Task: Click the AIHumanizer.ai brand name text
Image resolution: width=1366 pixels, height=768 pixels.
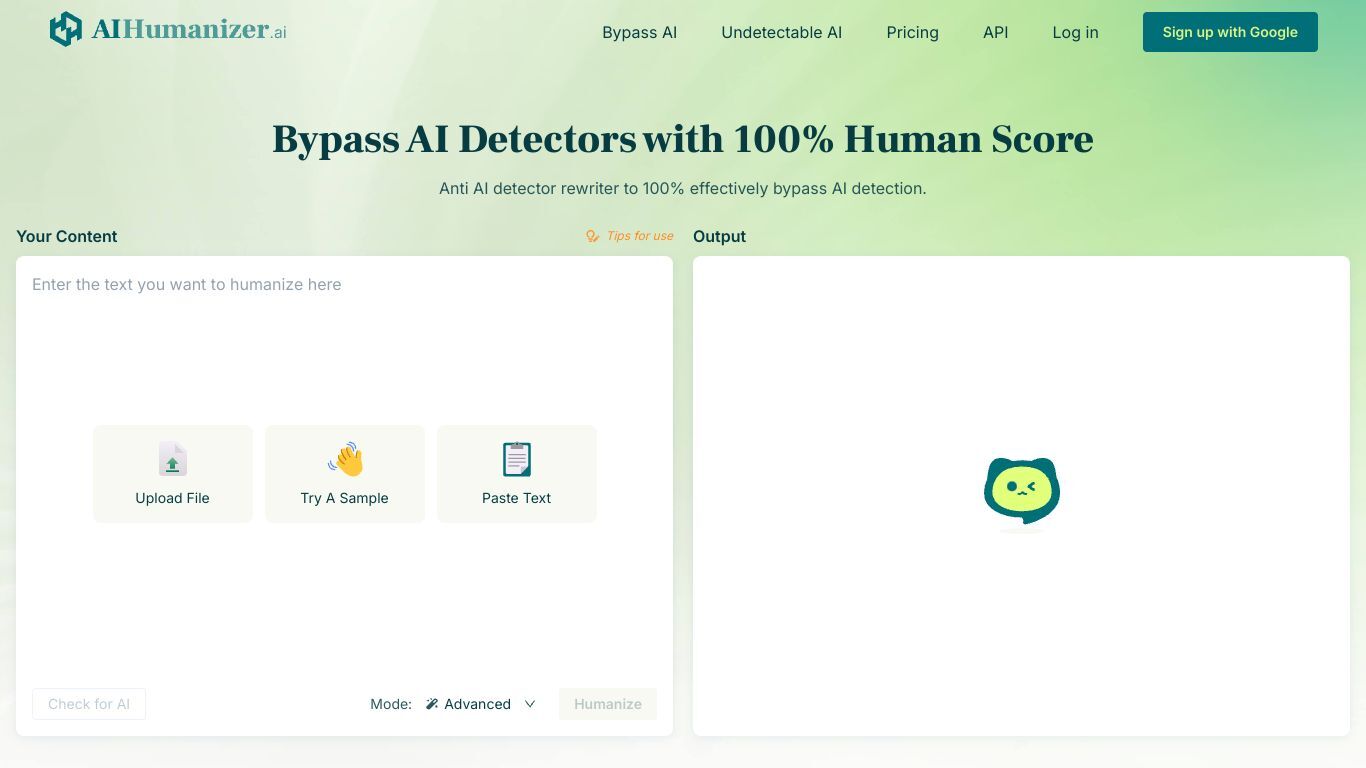Action: coord(189,30)
